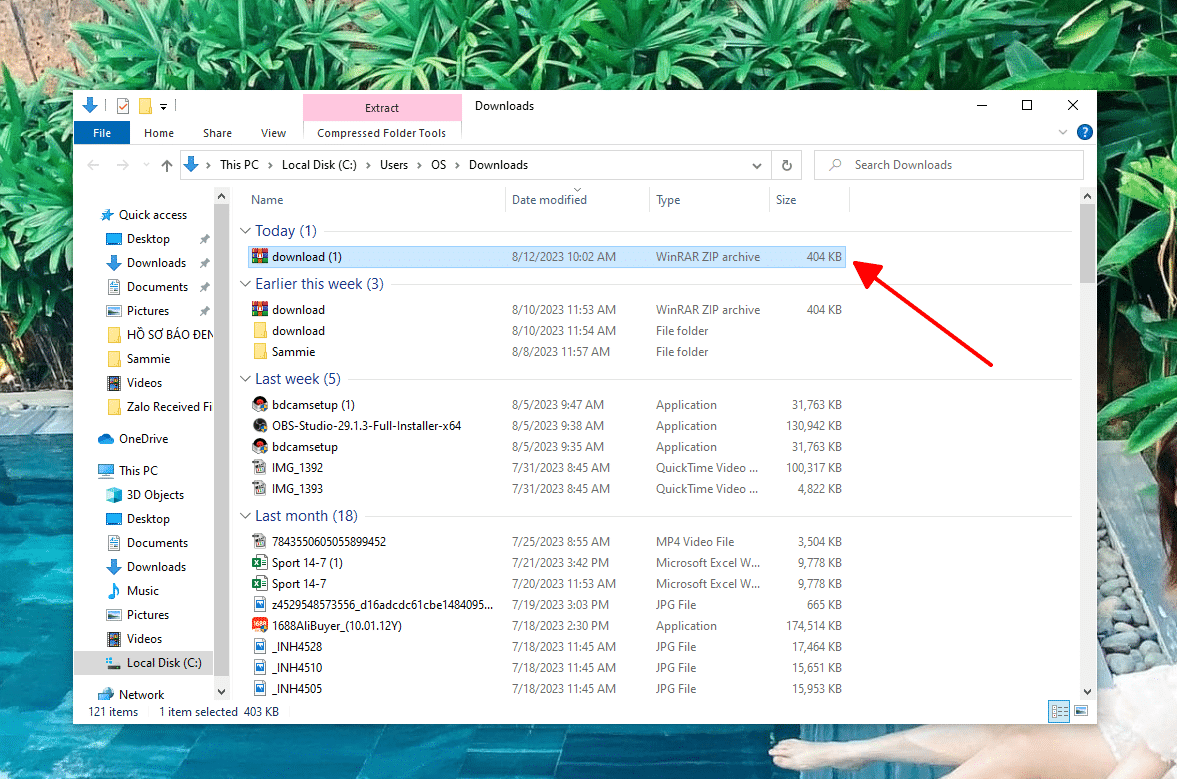Switch to large thumbnails view
1177x779 pixels.
tap(1081, 712)
